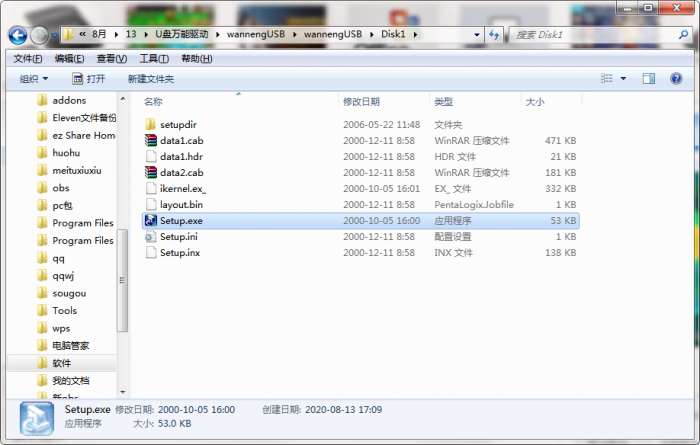
Task: Select the Setup.ini configuration file icon
Action: (151, 237)
